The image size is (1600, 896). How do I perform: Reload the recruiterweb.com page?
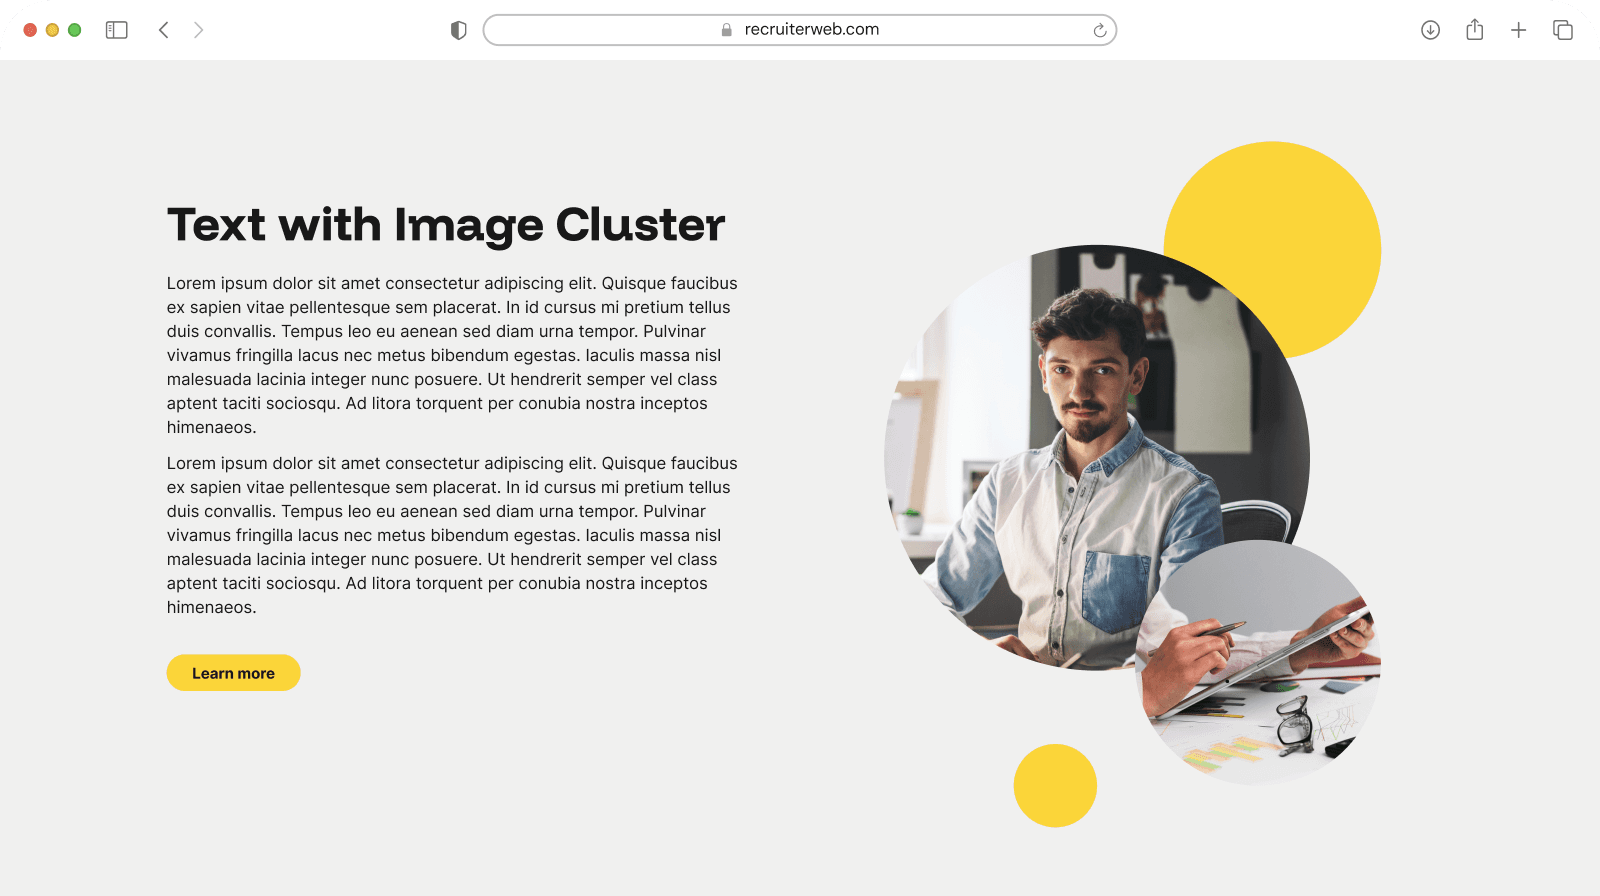(1099, 30)
